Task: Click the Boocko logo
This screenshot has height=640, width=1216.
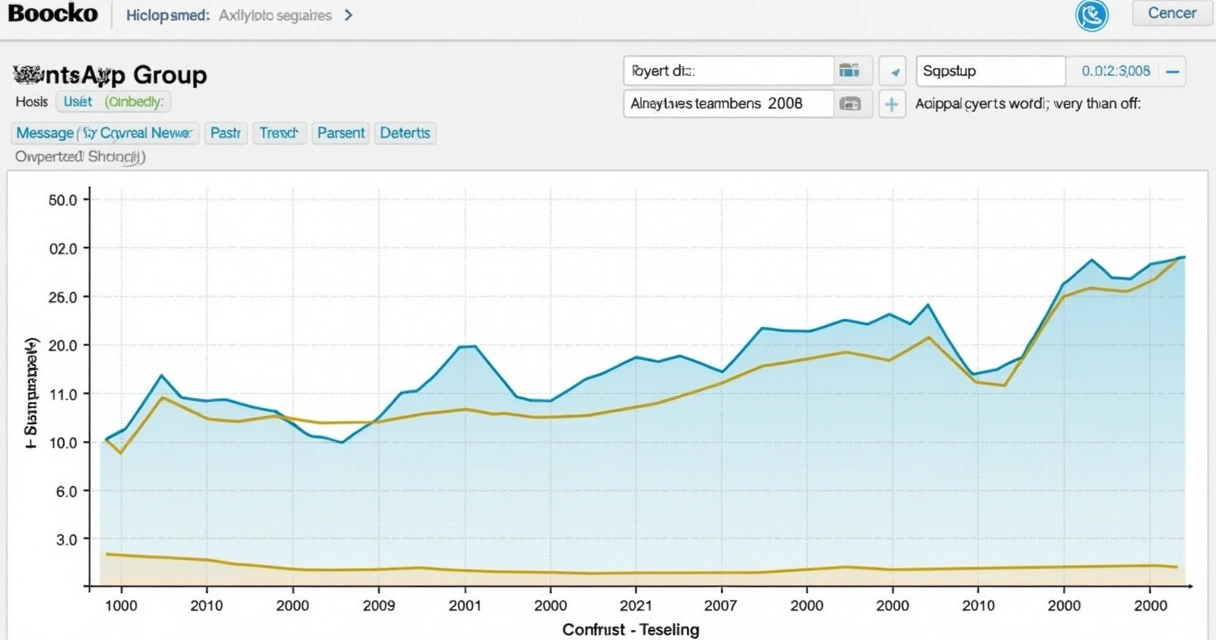Action: point(53,13)
